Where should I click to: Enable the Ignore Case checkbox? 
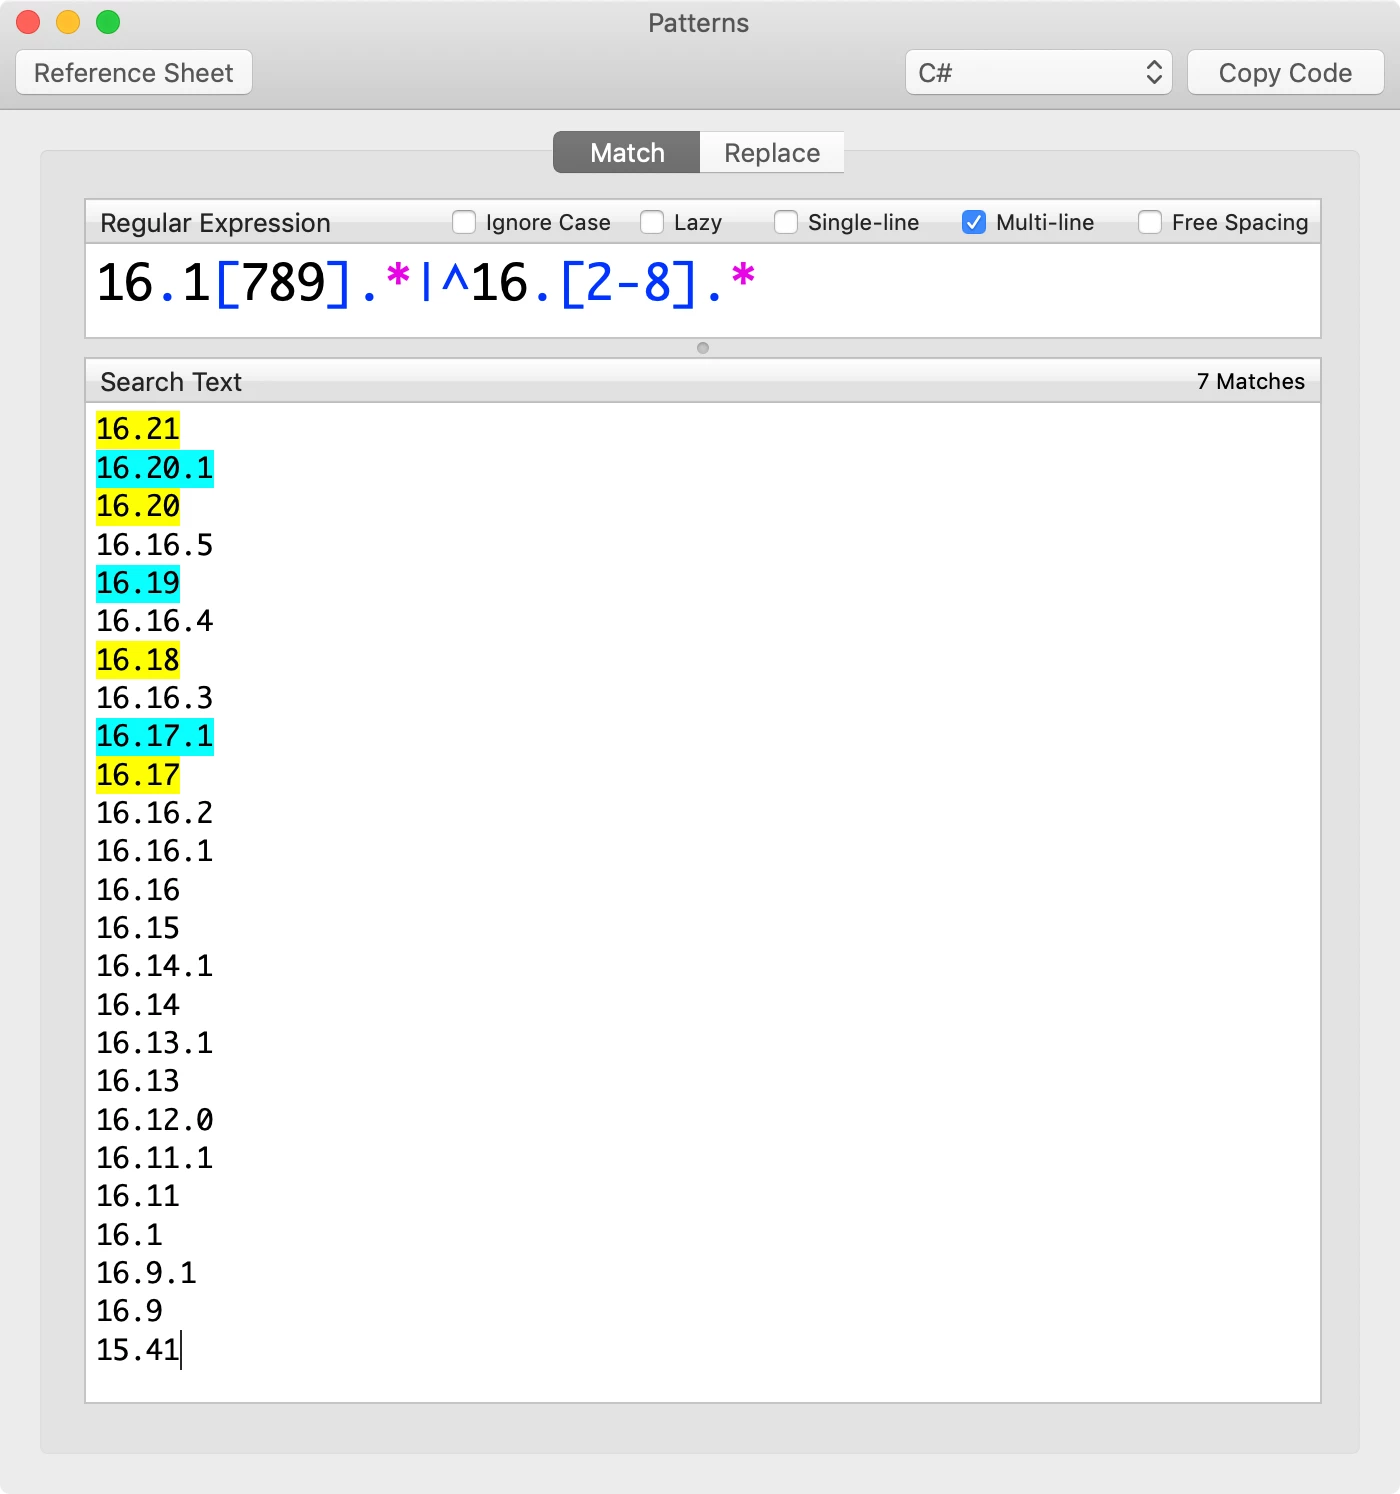pyautogui.click(x=464, y=222)
